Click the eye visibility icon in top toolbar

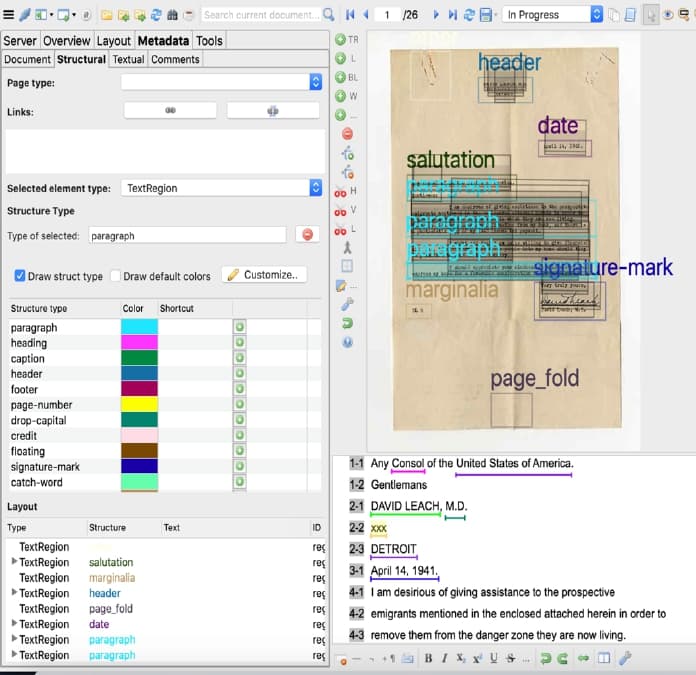[x=668, y=15]
